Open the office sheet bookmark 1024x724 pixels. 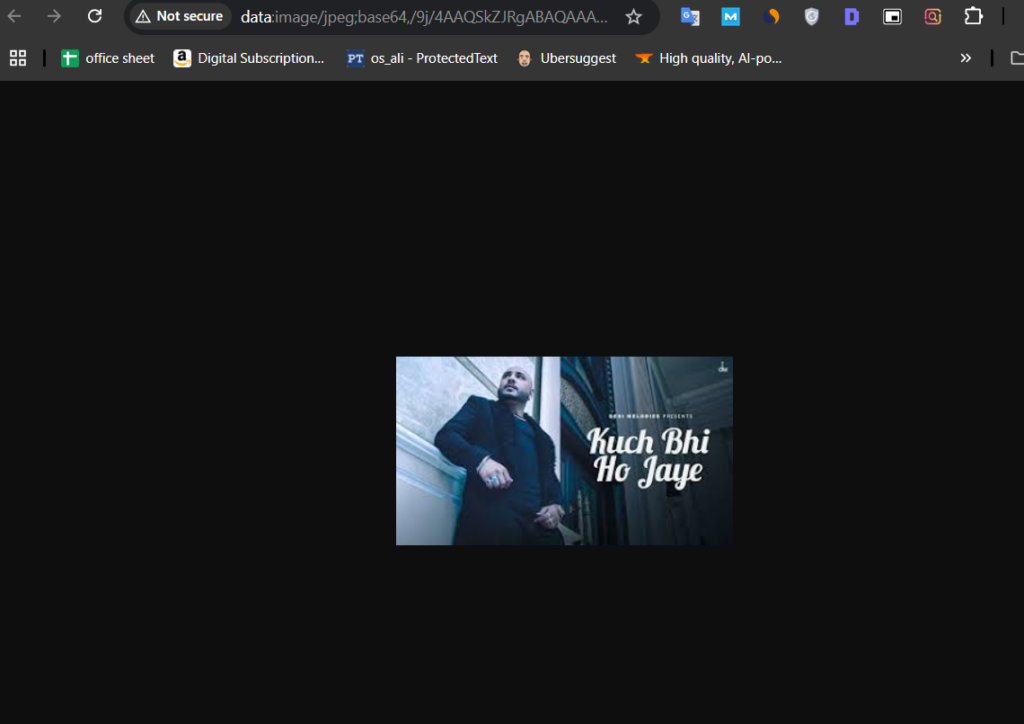click(x=108, y=58)
